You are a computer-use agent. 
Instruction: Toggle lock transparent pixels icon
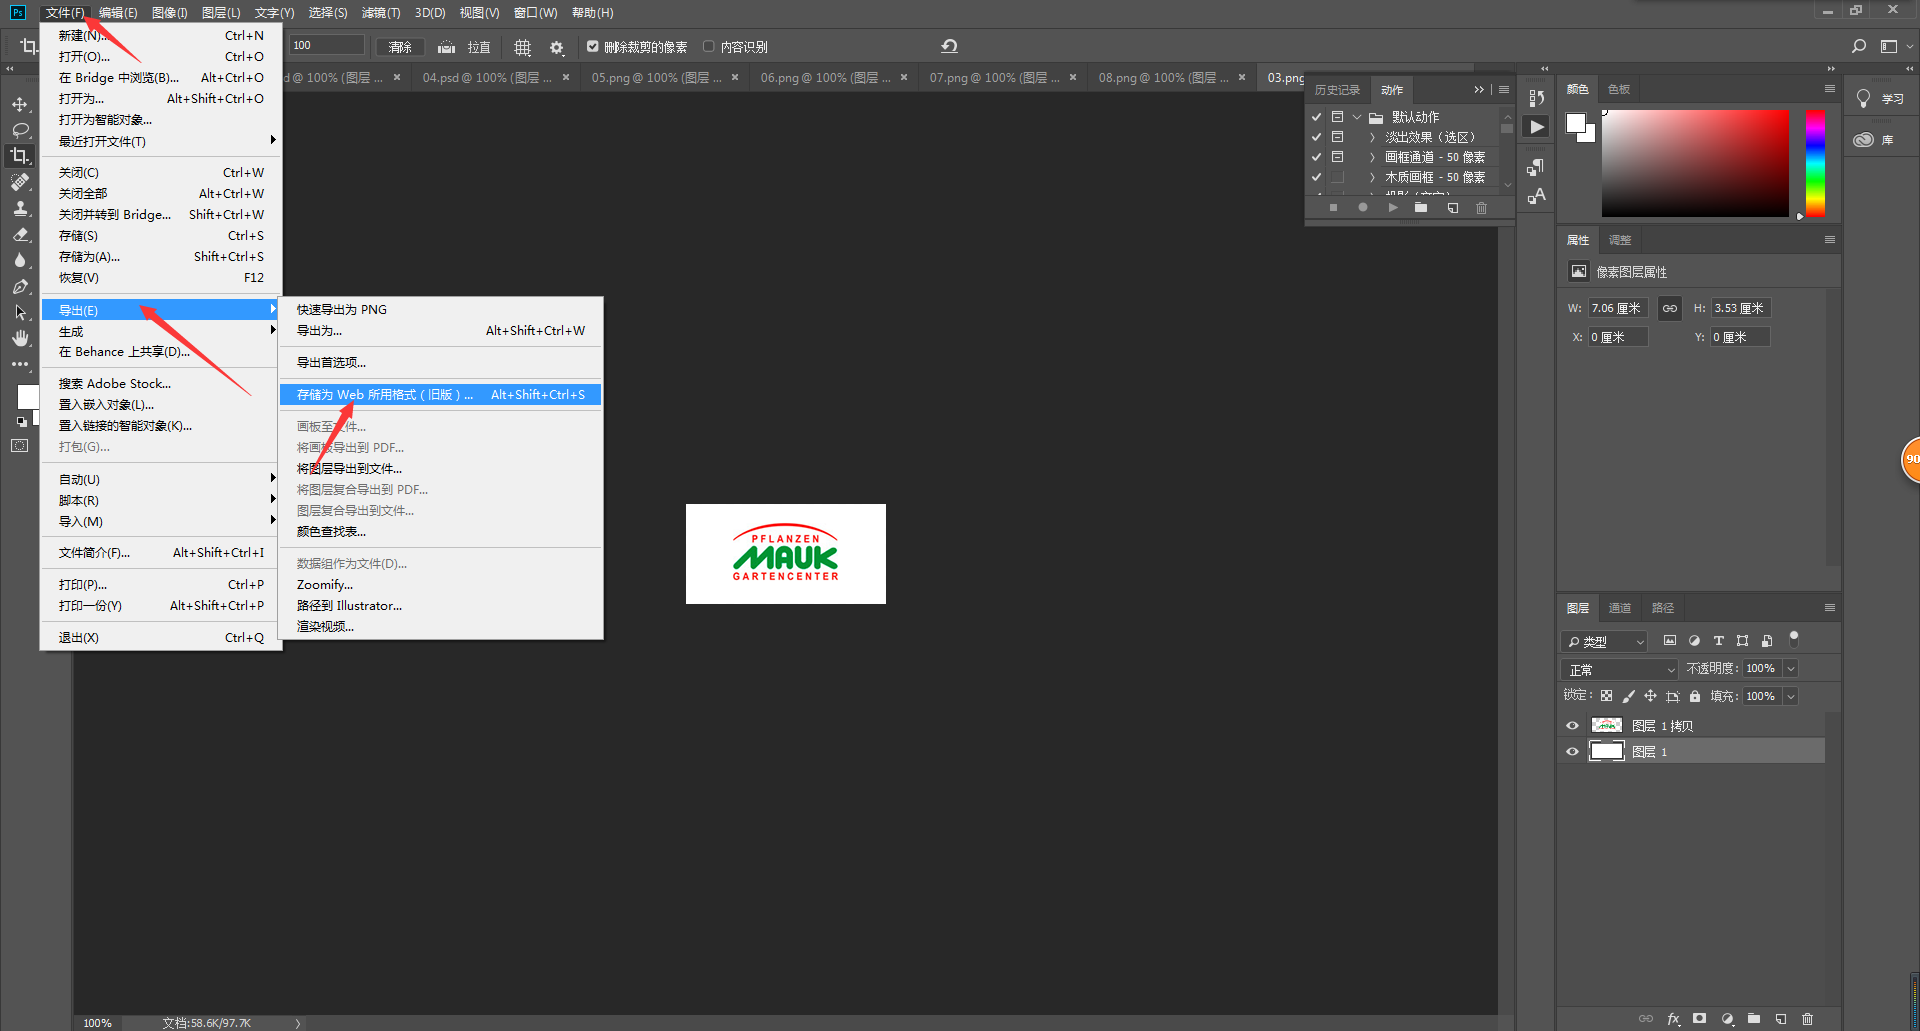pos(1606,696)
